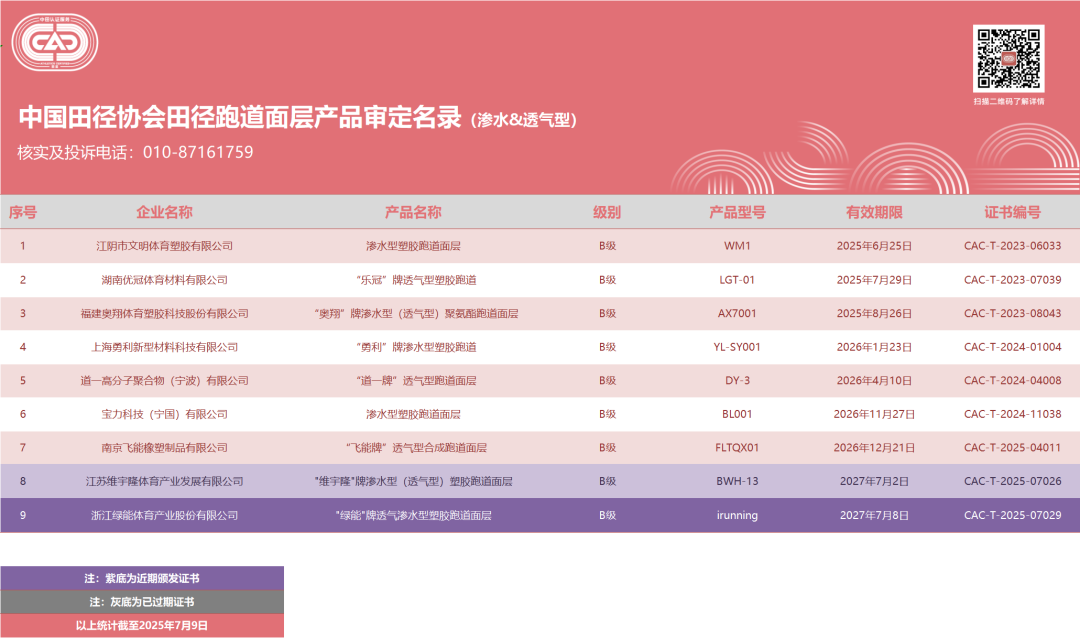Click 'B级' grade in row 9

point(607,515)
